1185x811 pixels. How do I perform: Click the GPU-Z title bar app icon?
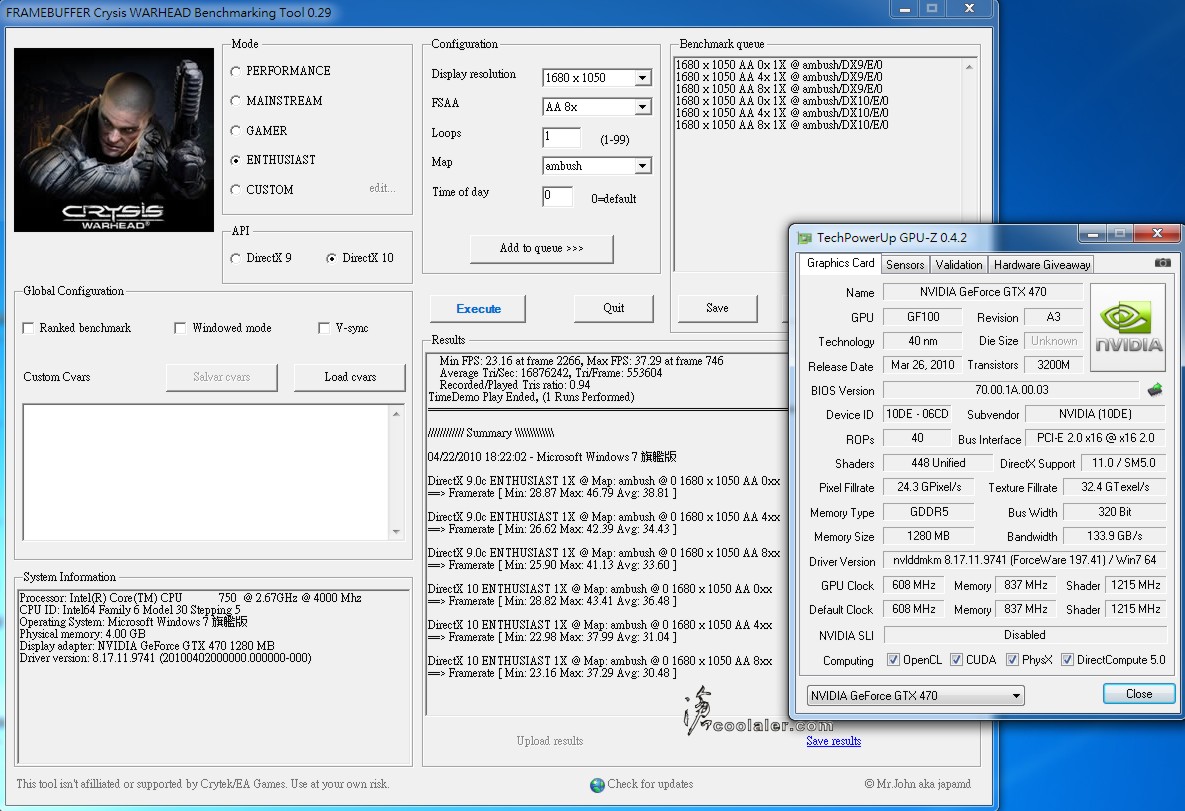(x=804, y=237)
